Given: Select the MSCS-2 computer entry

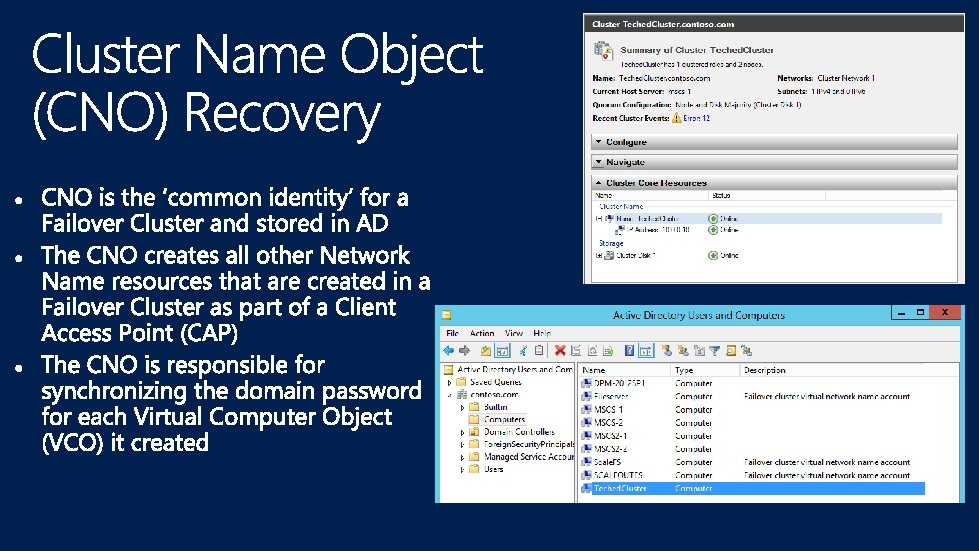Looking at the screenshot, I should pos(609,422).
